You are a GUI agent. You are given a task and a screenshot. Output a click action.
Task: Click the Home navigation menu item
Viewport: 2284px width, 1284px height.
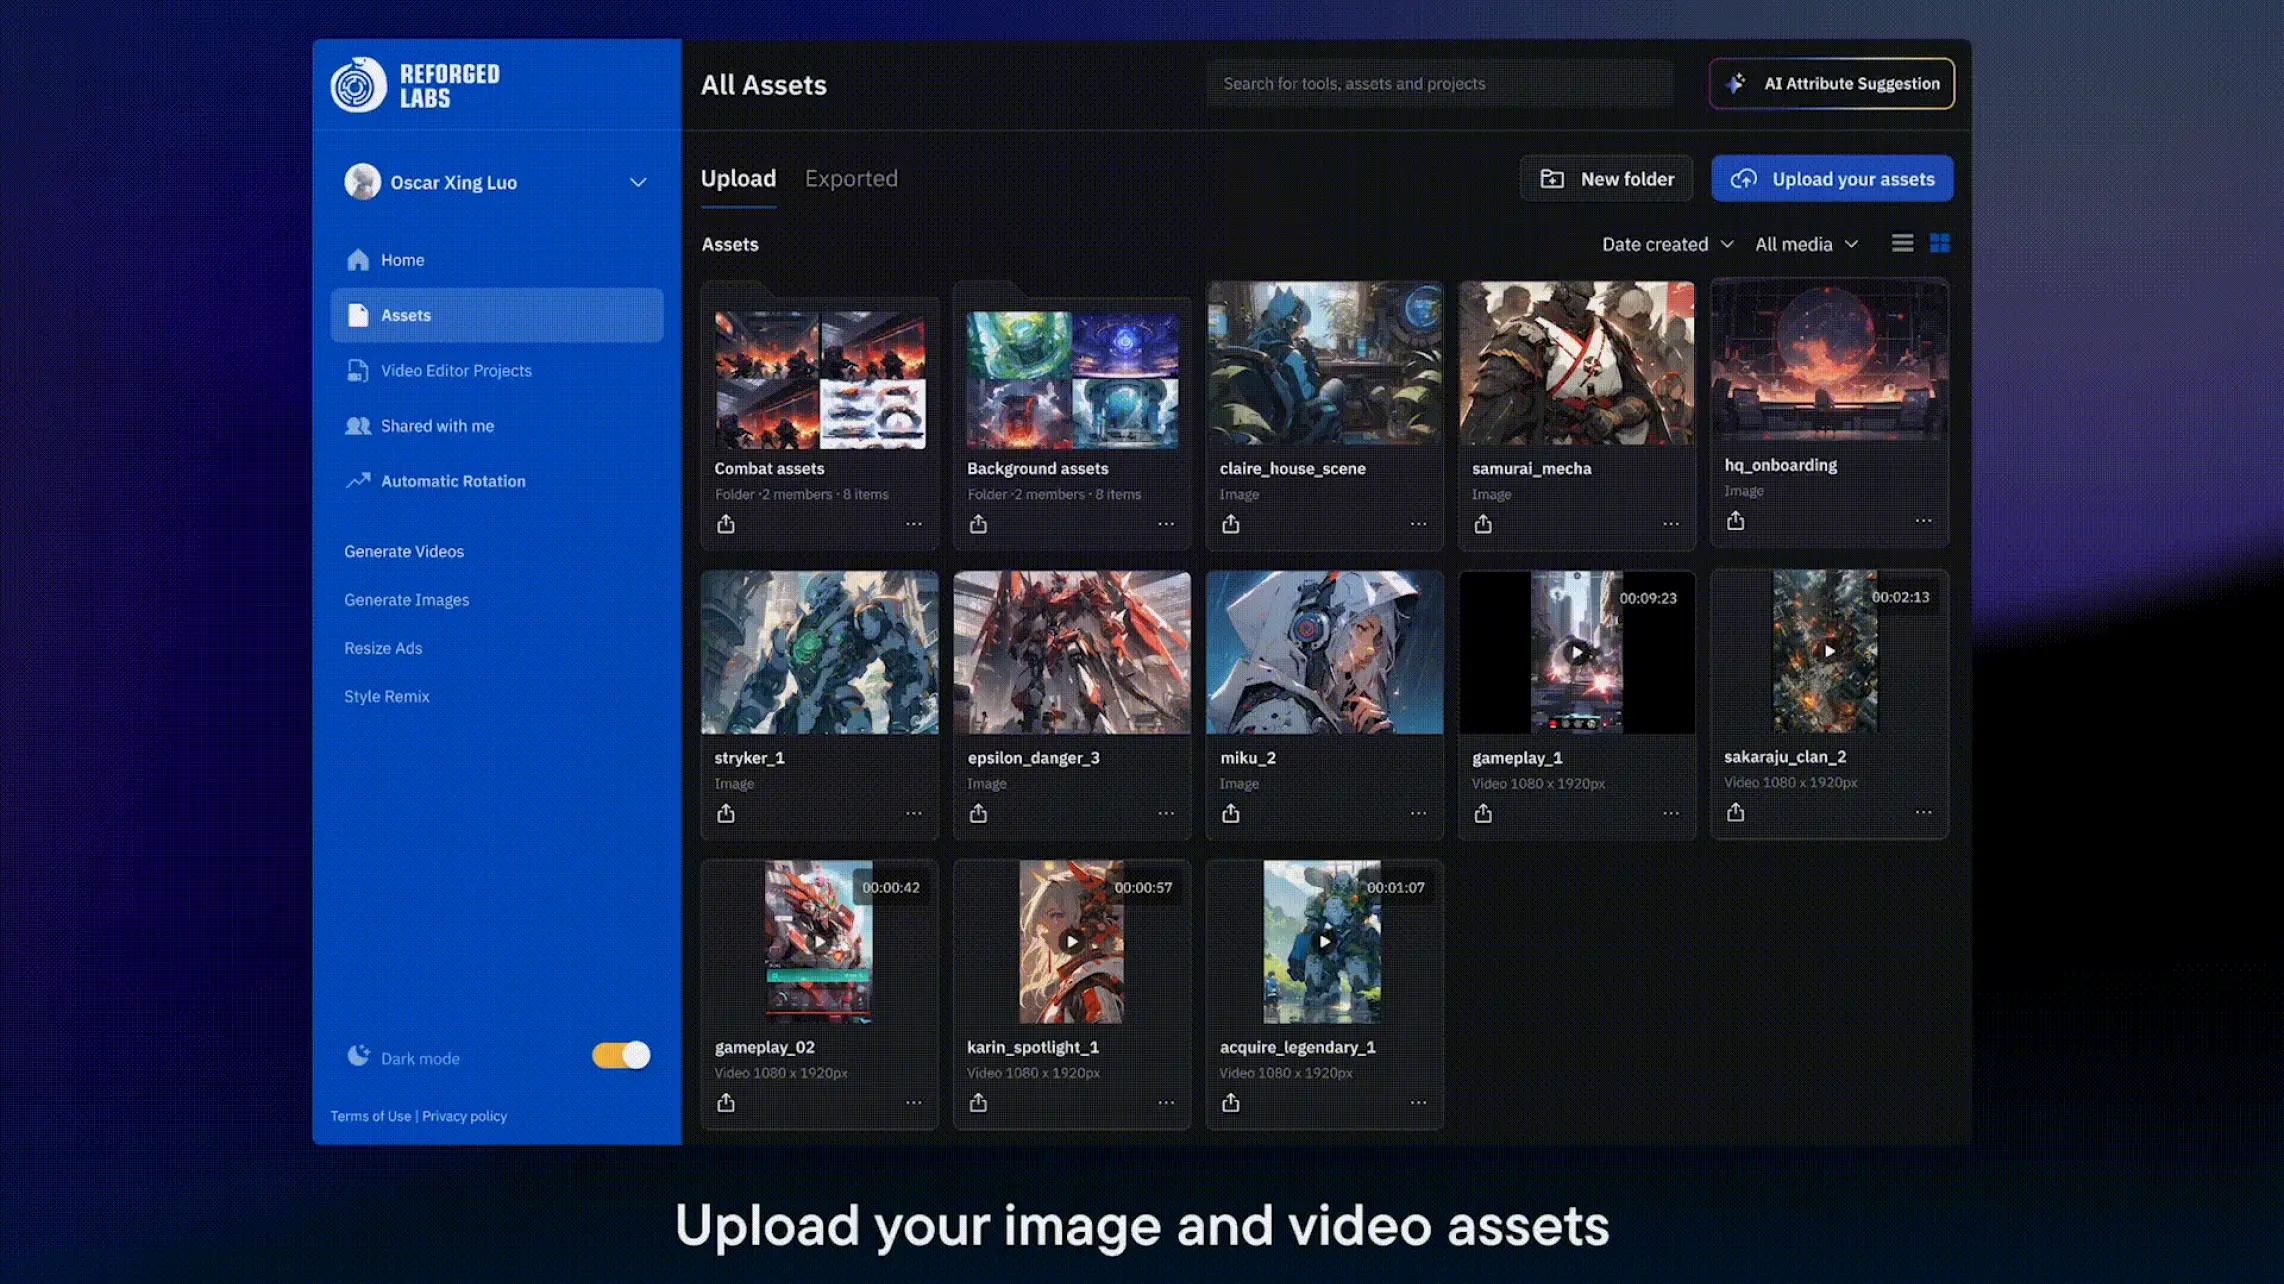tap(402, 260)
